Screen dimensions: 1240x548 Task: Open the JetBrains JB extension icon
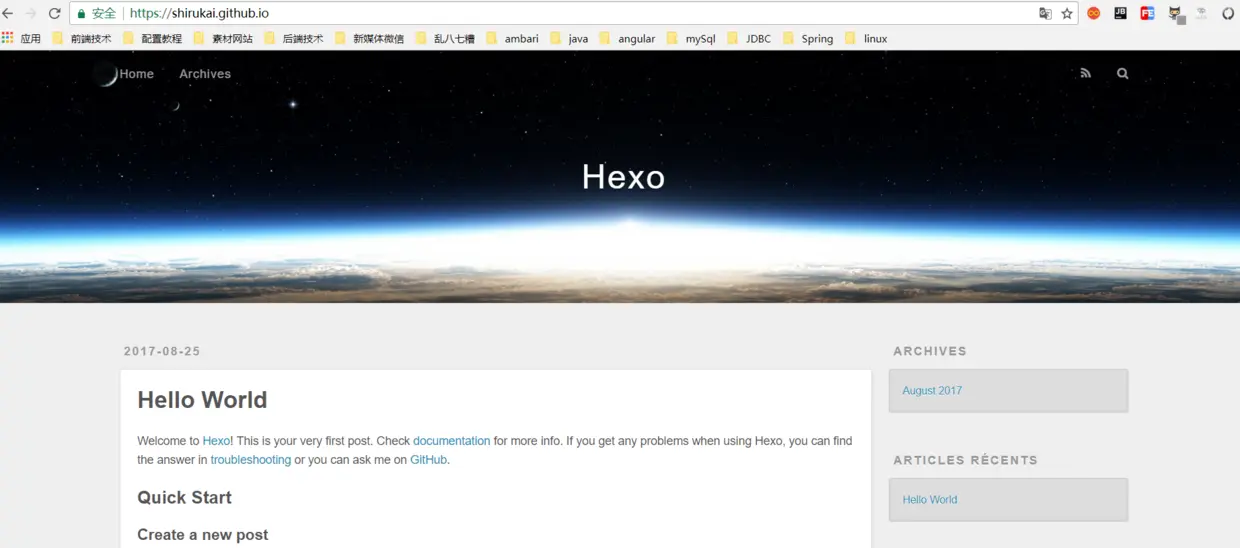click(1121, 14)
